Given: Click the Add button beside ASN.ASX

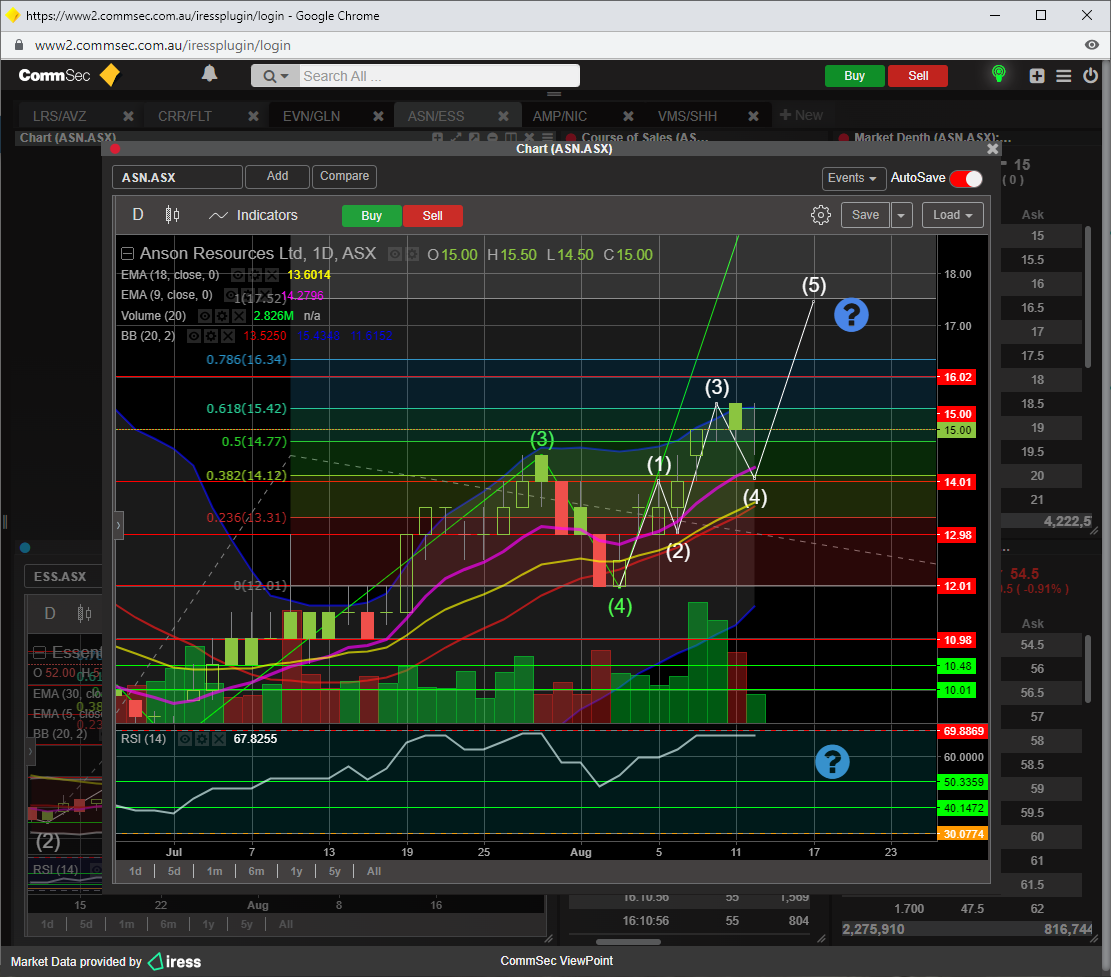Looking at the screenshot, I should (277, 176).
